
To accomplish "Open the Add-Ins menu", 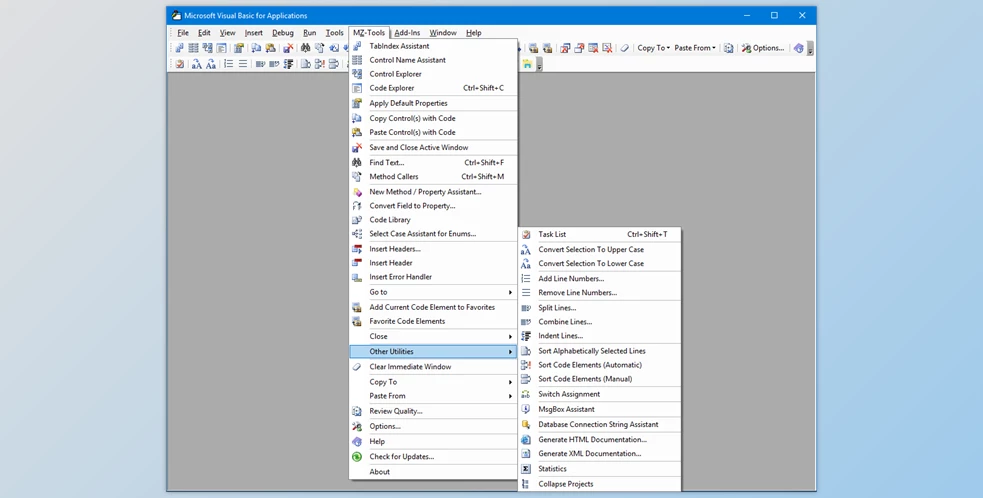I will [407, 33].
